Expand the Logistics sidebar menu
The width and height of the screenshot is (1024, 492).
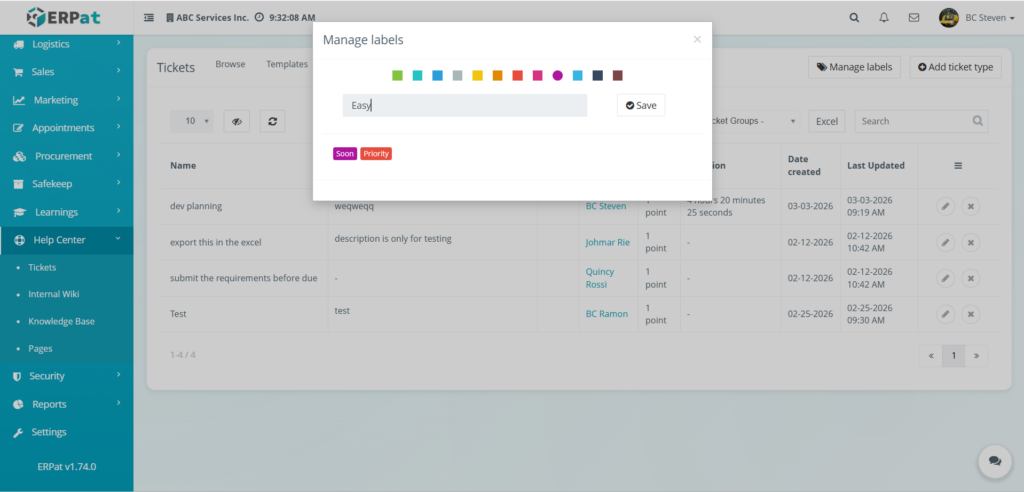click(x=67, y=44)
